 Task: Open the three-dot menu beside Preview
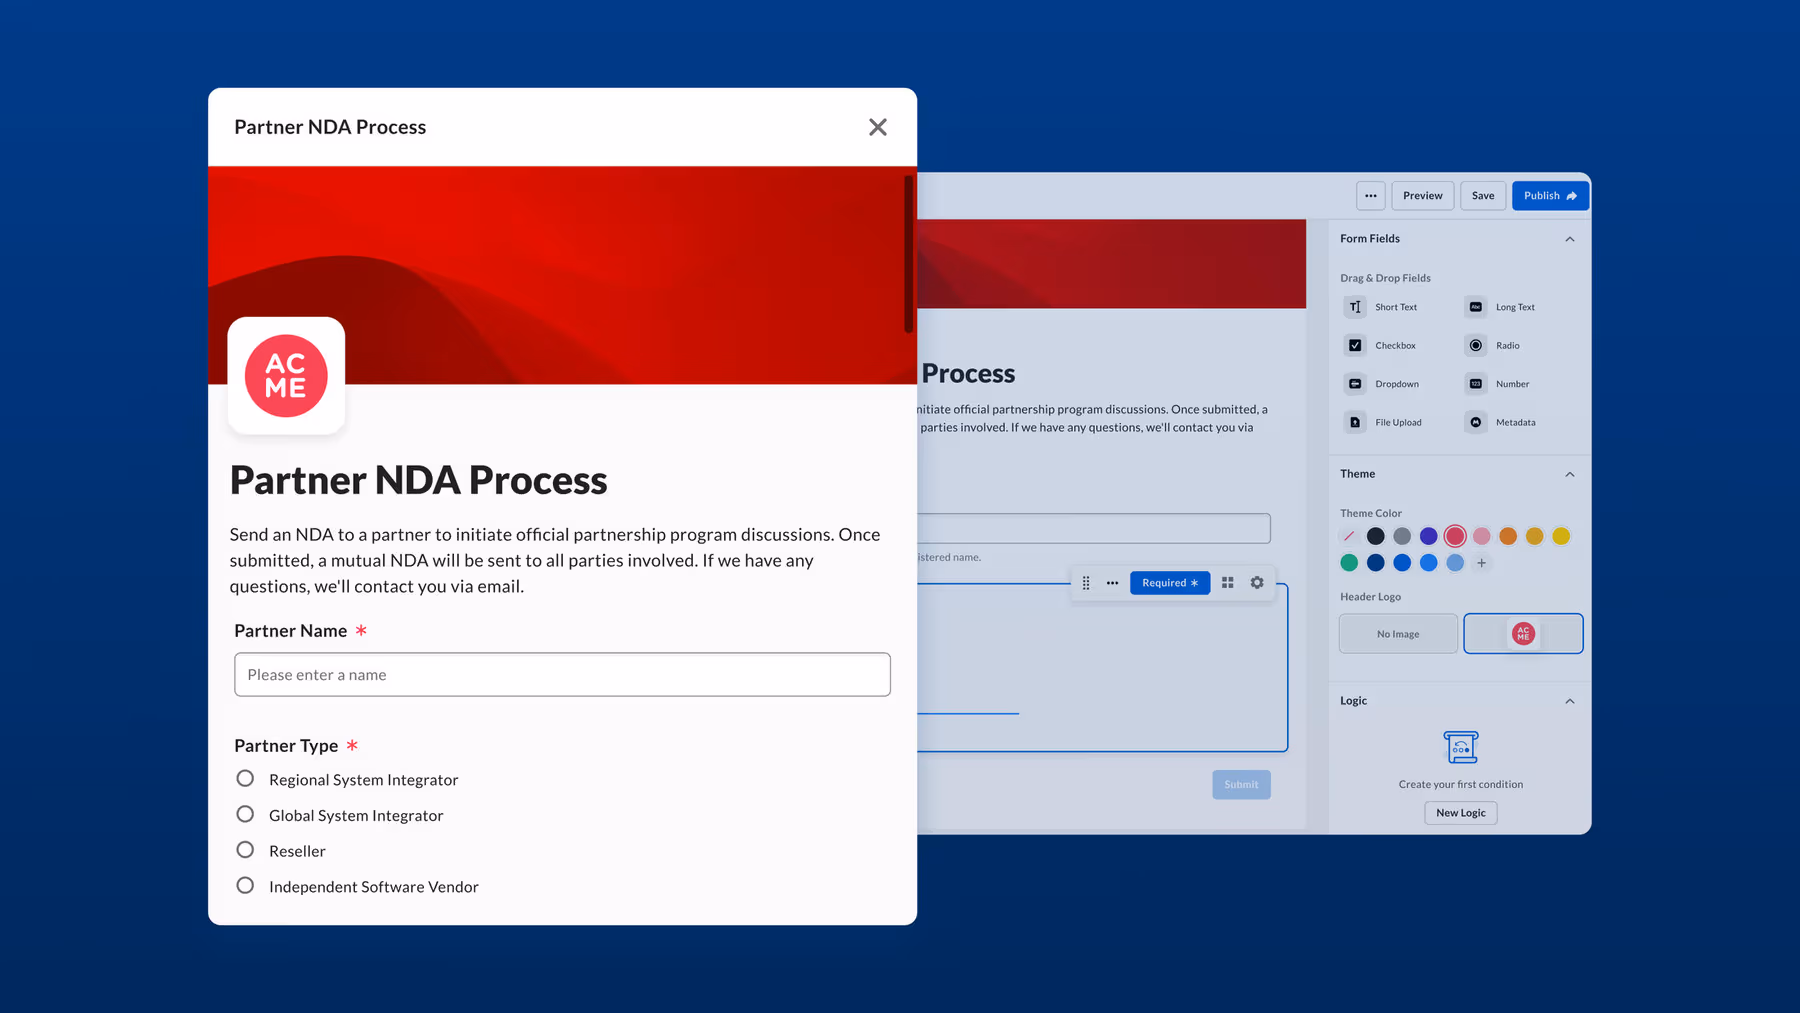[x=1370, y=196]
